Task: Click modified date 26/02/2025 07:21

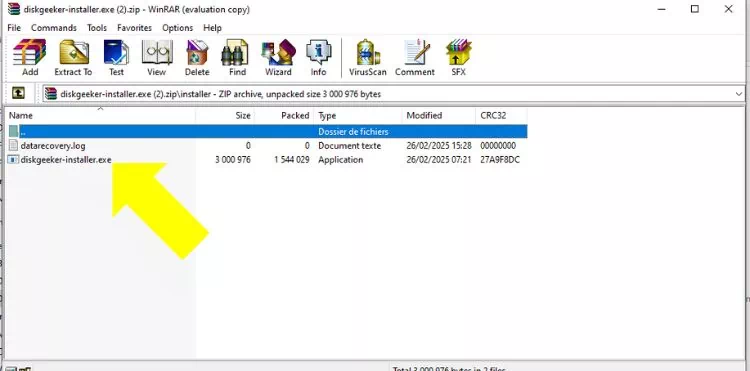Action: [439, 160]
